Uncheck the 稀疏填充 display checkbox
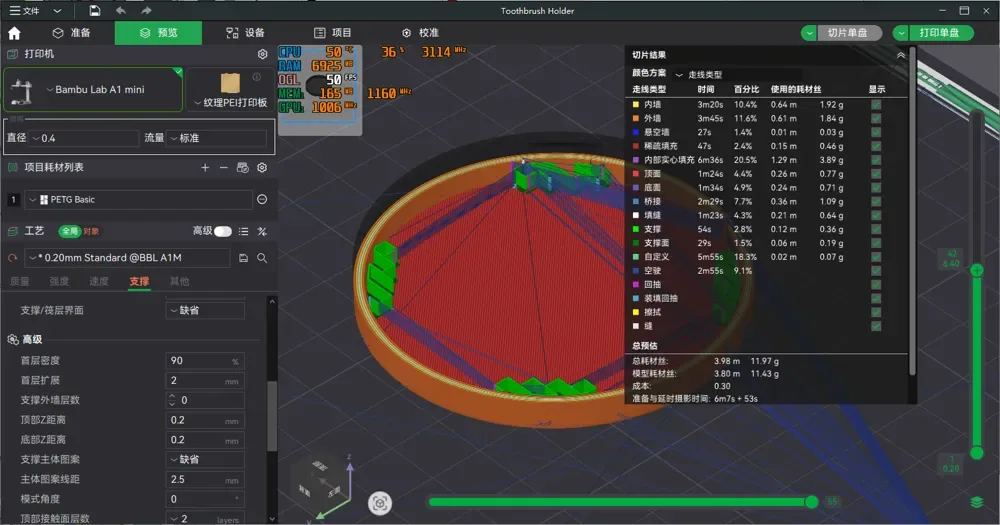The image size is (1000, 525). click(x=876, y=146)
